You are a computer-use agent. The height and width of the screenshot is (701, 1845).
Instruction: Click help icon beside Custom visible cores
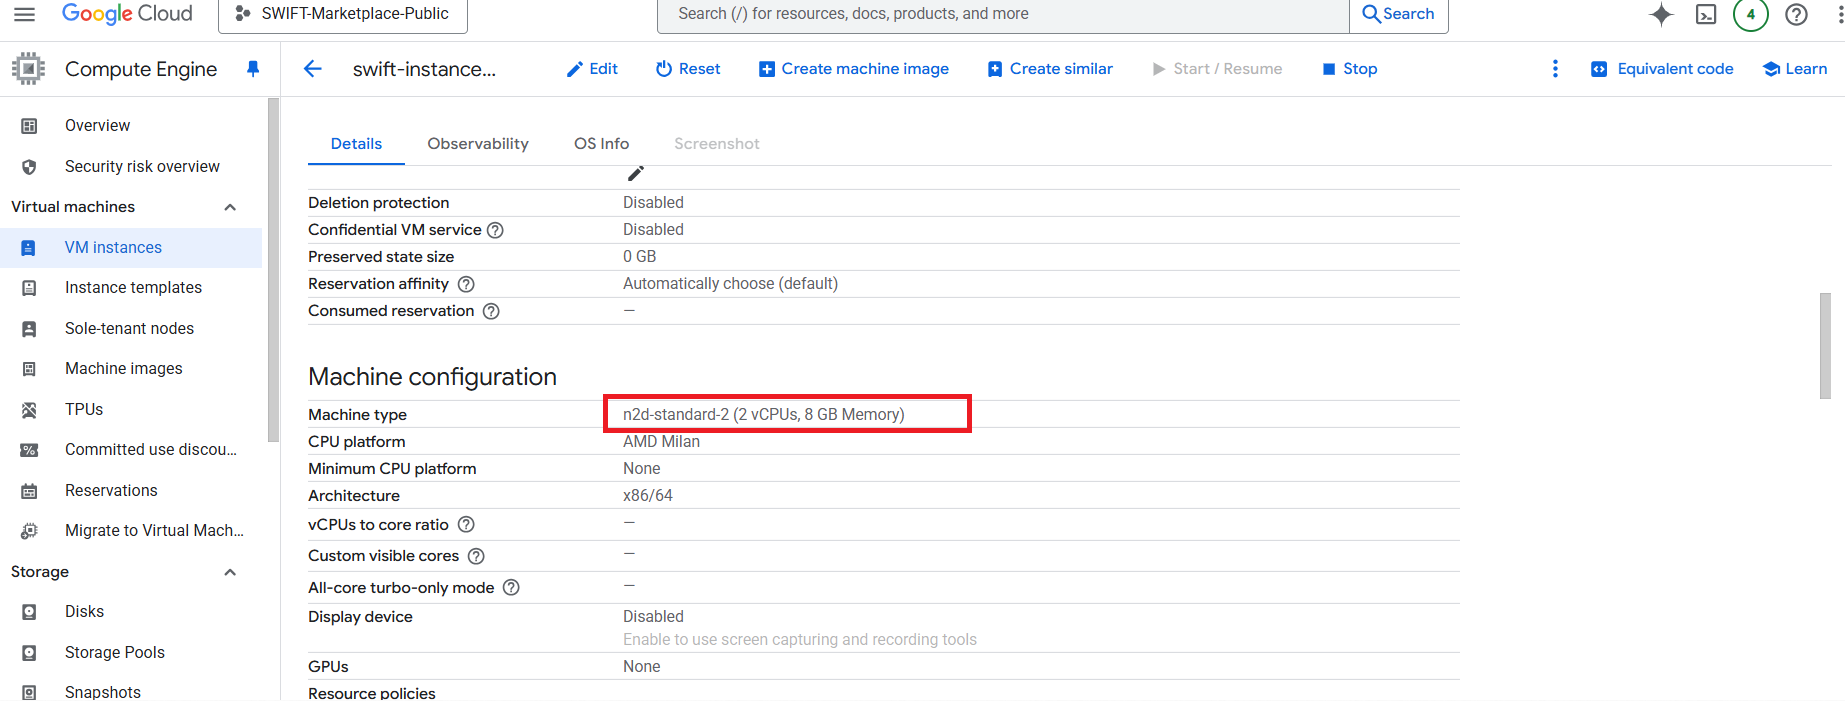pyautogui.click(x=476, y=556)
